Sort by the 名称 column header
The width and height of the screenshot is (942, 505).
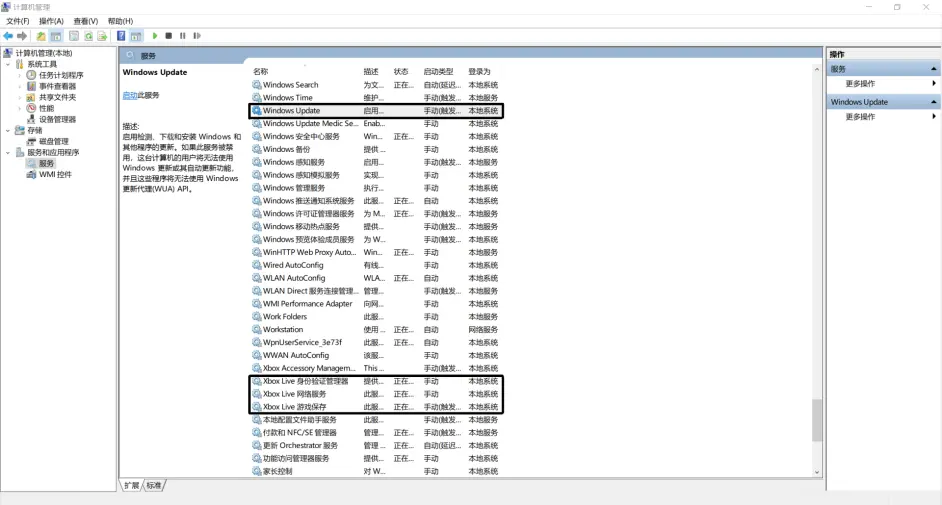261,71
